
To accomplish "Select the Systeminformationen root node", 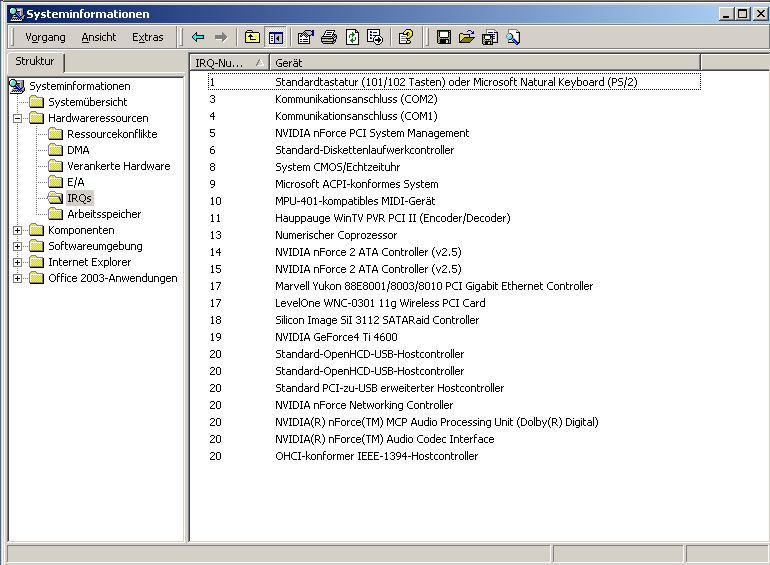I will pos(80,86).
